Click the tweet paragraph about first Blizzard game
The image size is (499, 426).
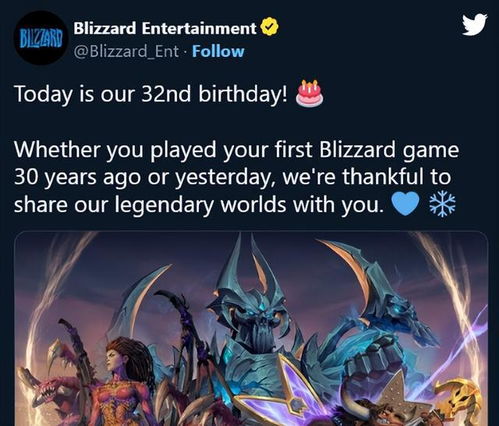click(x=236, y=177)
